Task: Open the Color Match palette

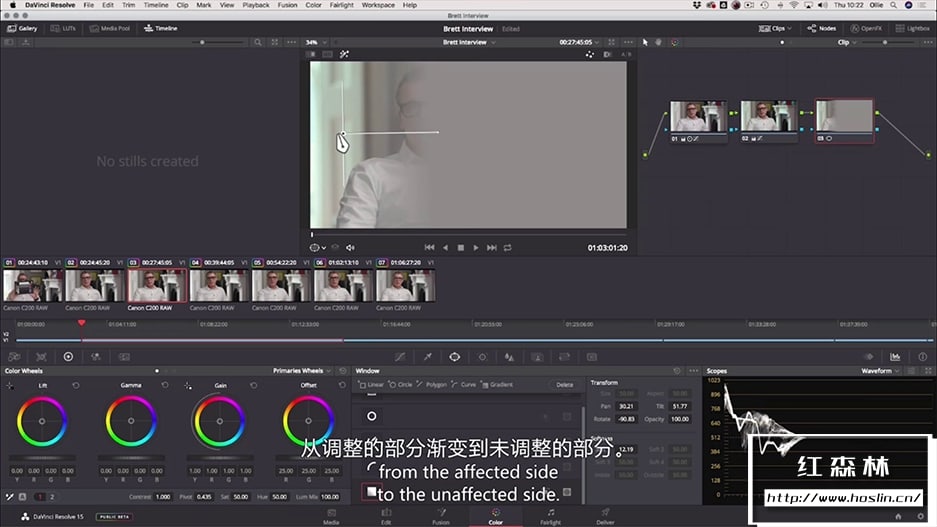Action: point(41,357)
